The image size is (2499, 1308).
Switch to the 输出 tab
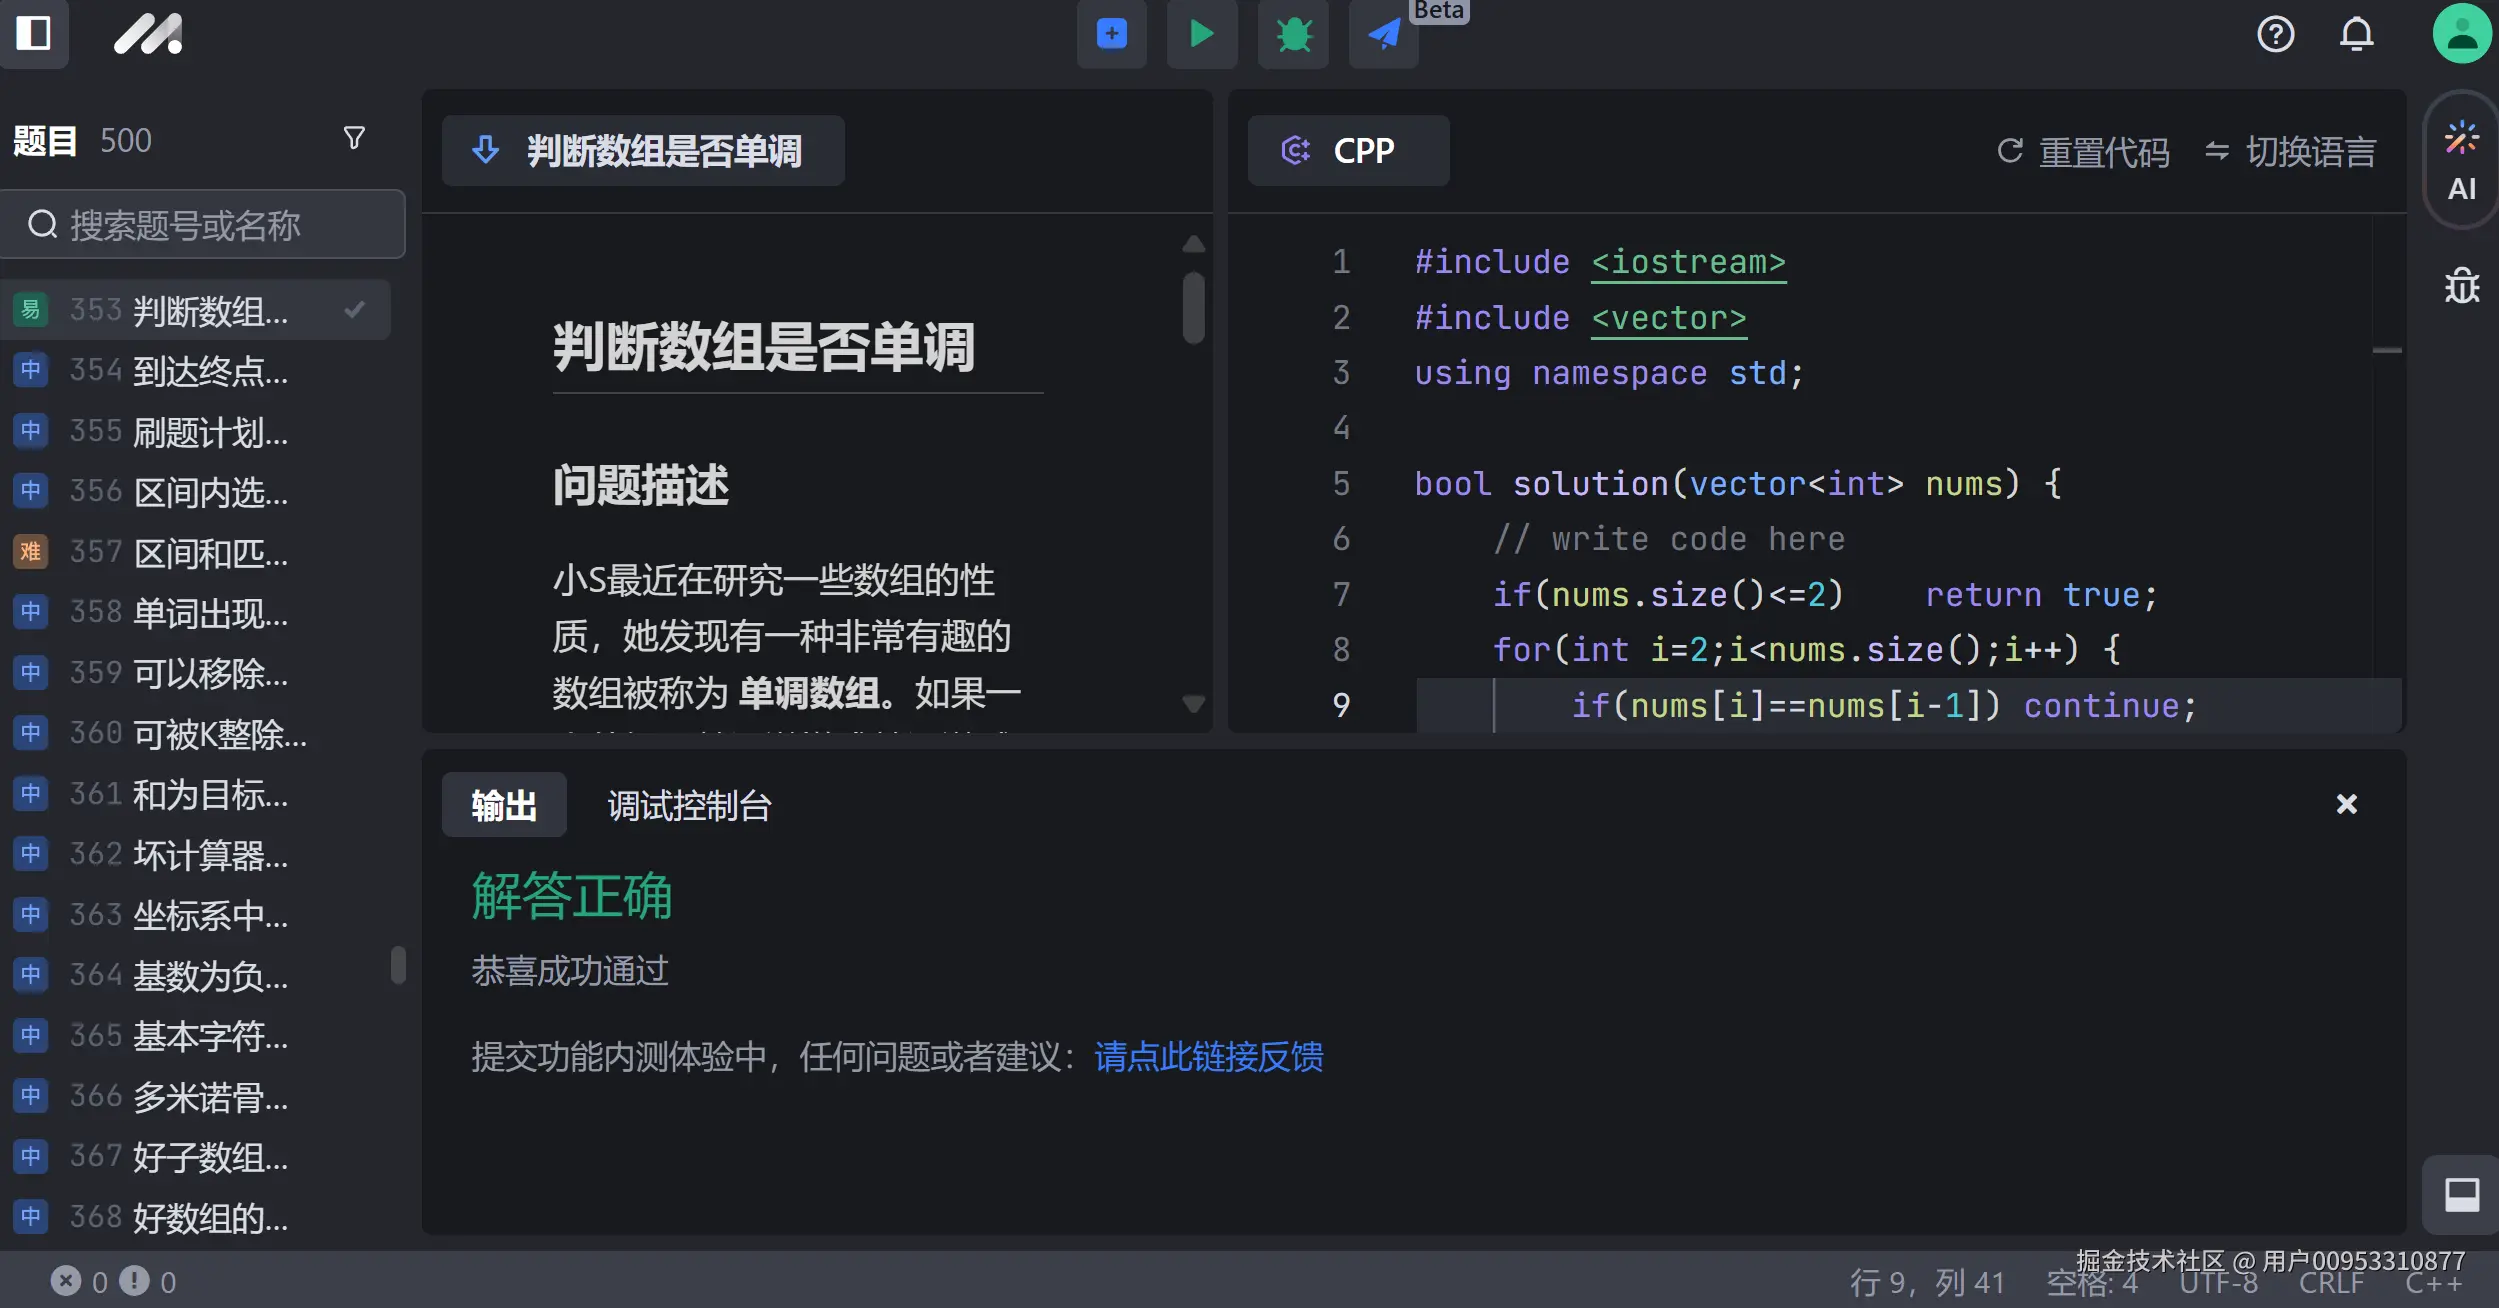click(x=504, y=805)
